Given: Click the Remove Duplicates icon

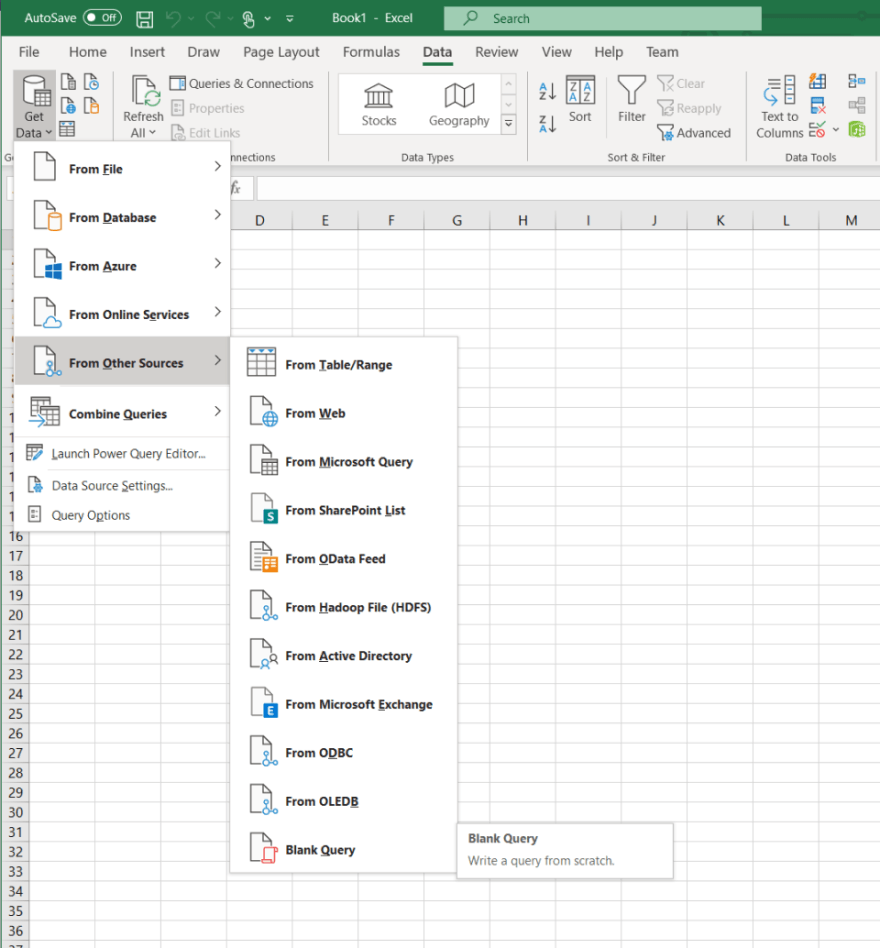Looking at the screenshot, I should tap(817, 104).
